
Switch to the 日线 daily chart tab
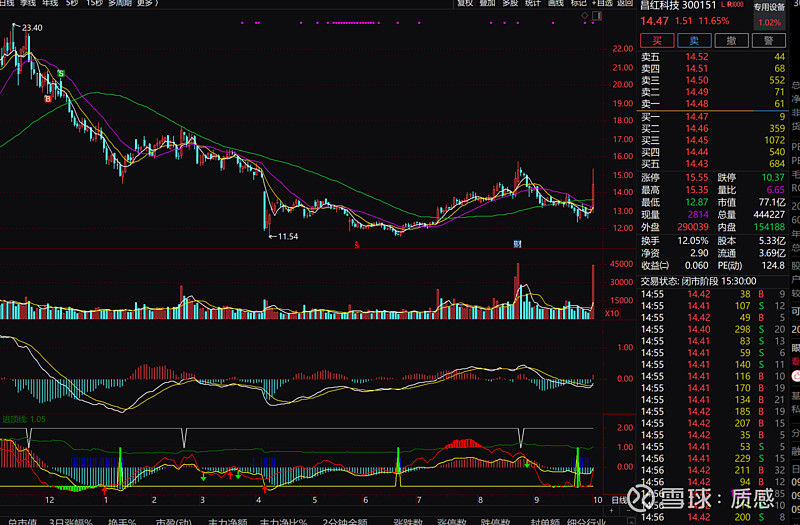[x=8, y=3]
